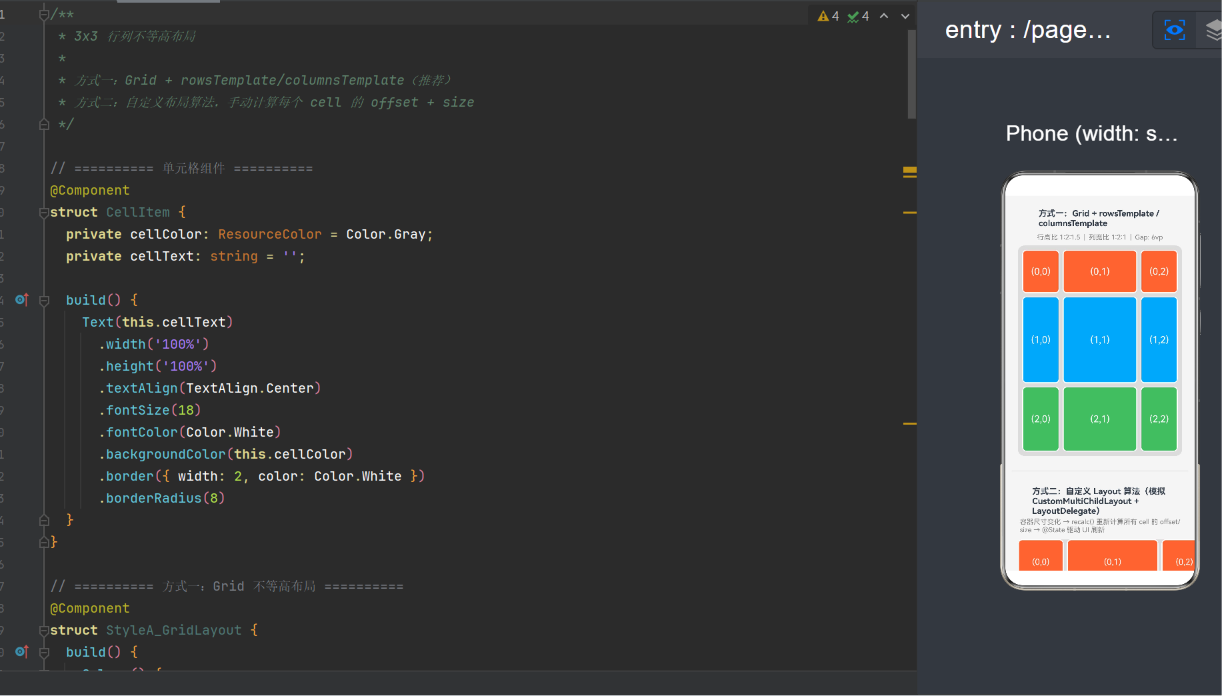Click ".border" call with width 2
1222x696 pixels.
126,476
